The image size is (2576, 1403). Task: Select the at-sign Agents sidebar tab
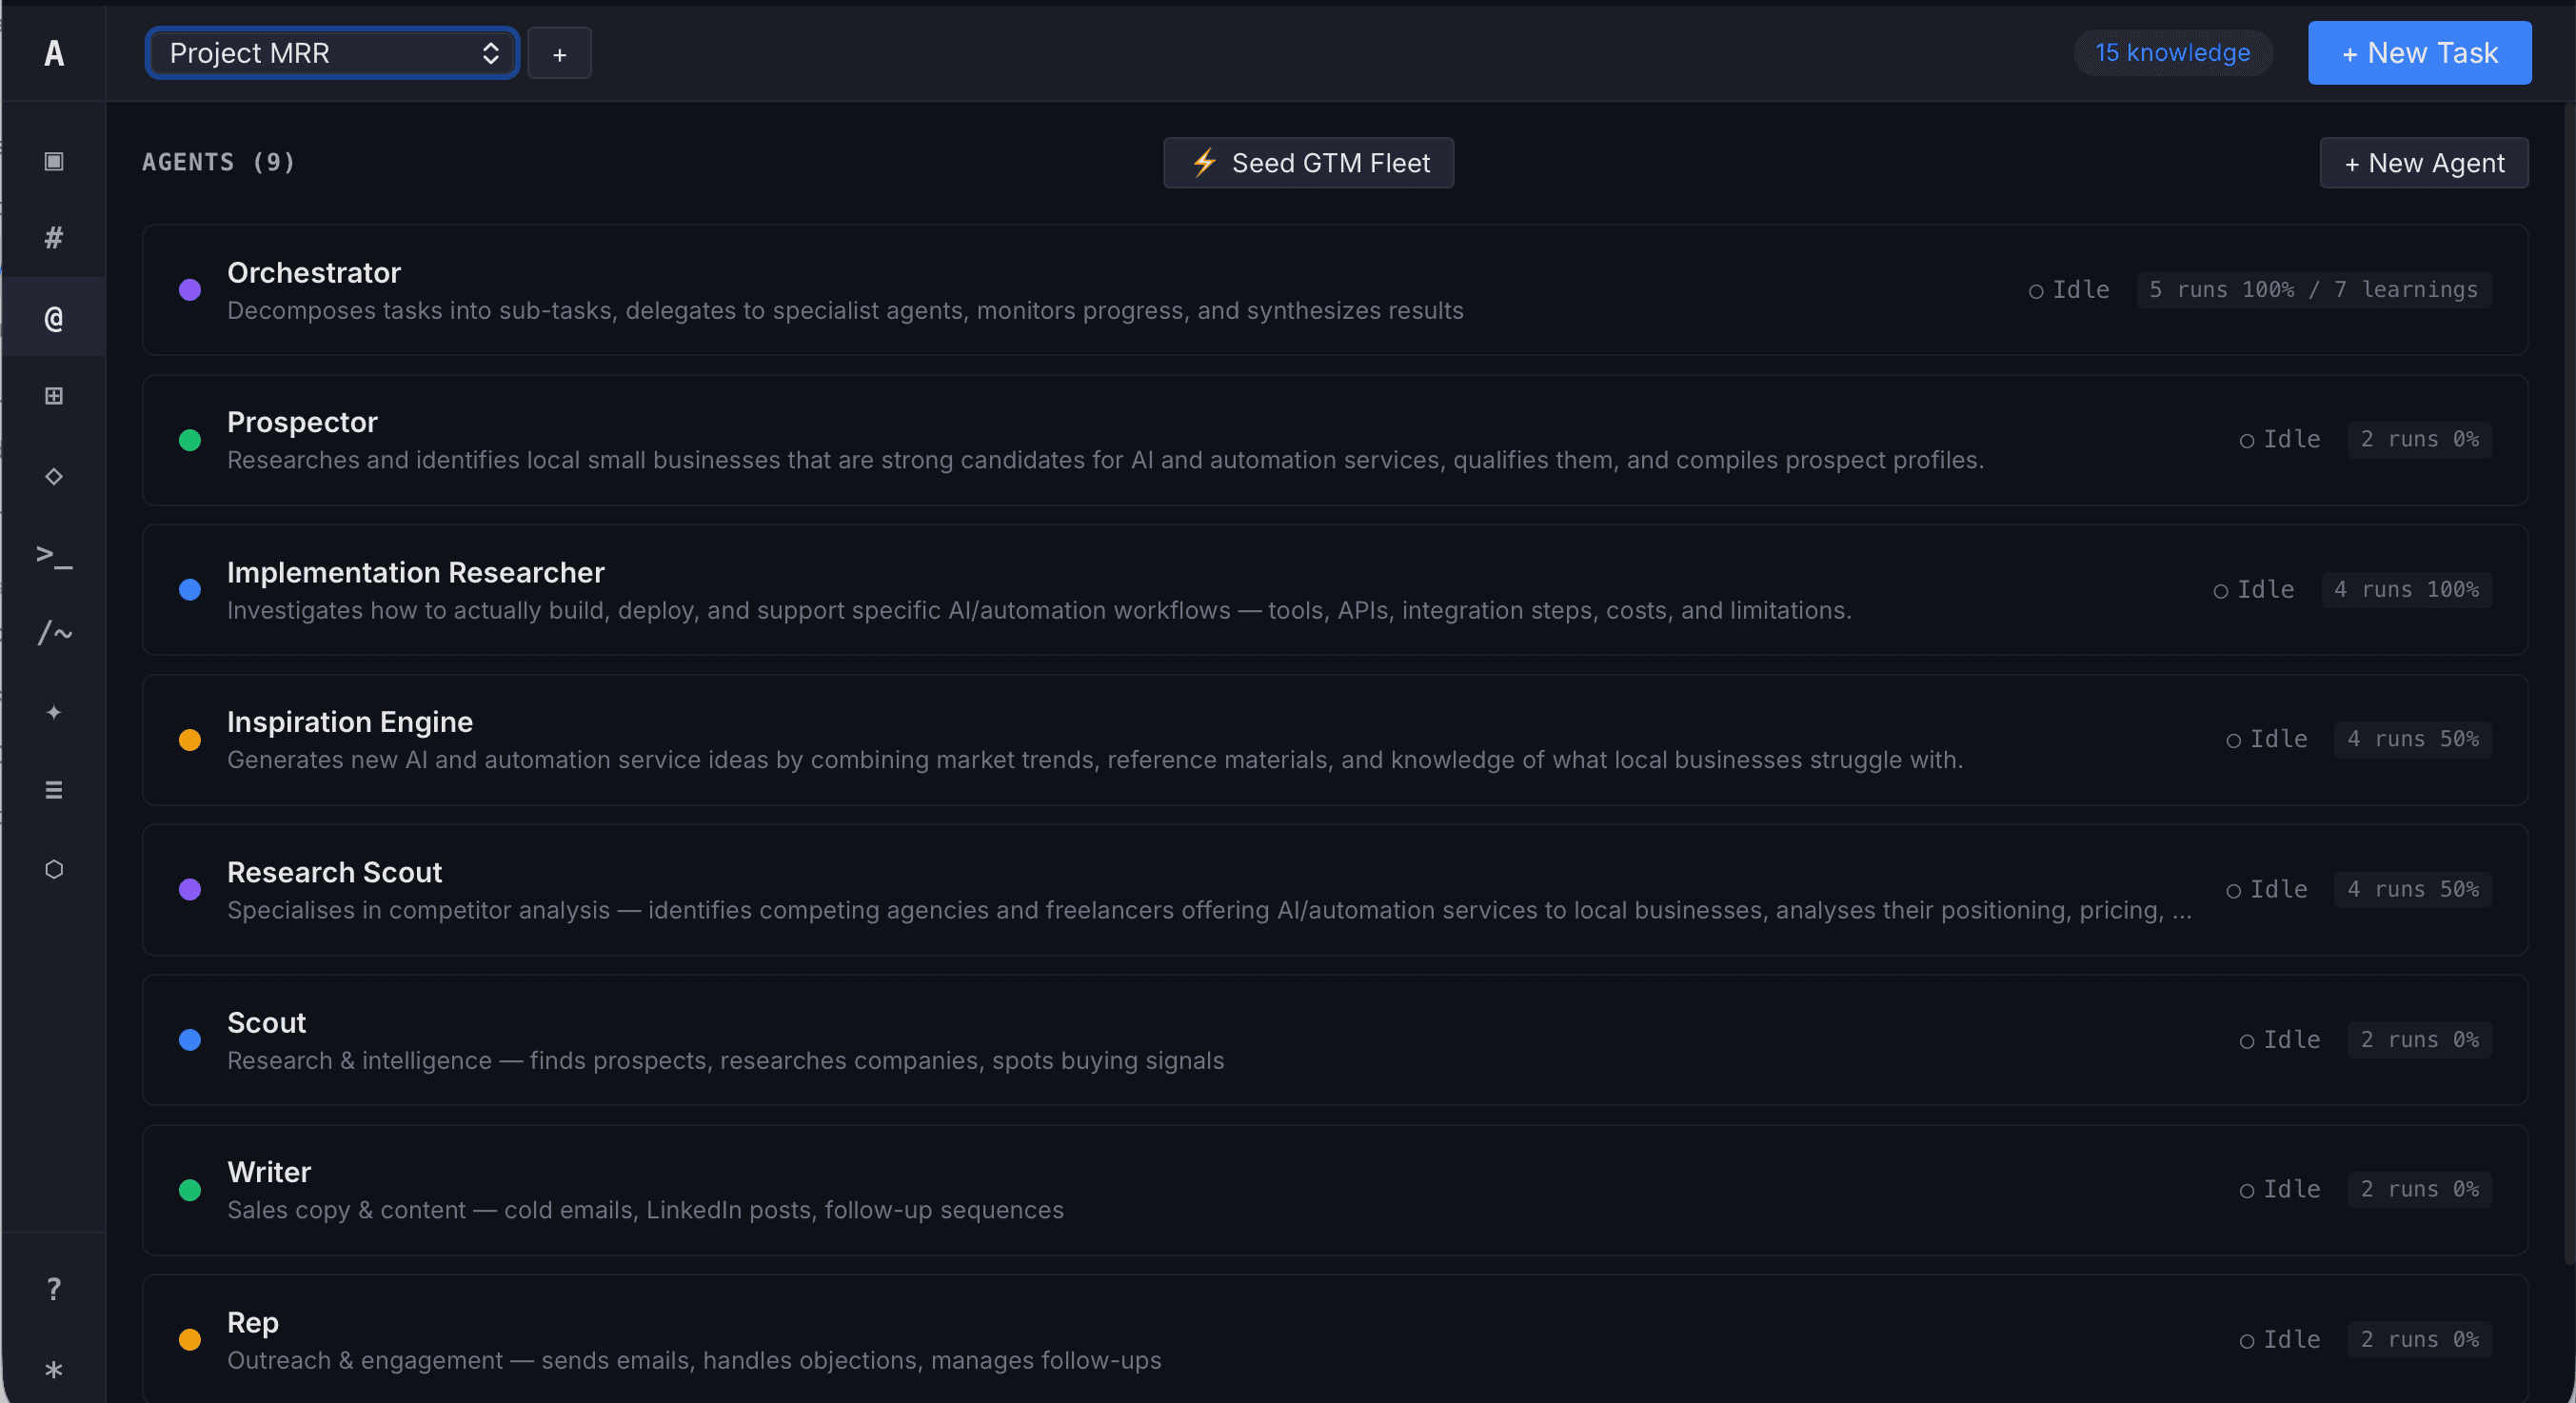coord(54,318)
